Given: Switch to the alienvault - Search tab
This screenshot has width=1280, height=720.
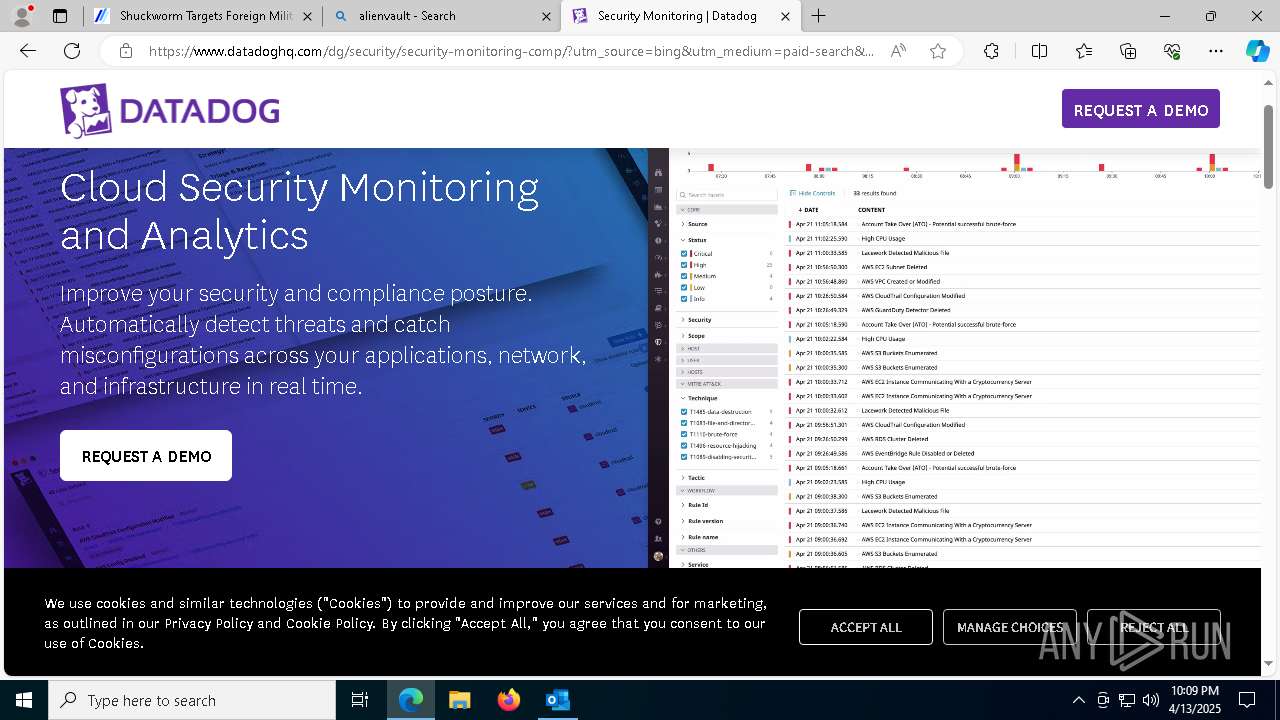Looking at the screenshot, I should pos(441,16).
